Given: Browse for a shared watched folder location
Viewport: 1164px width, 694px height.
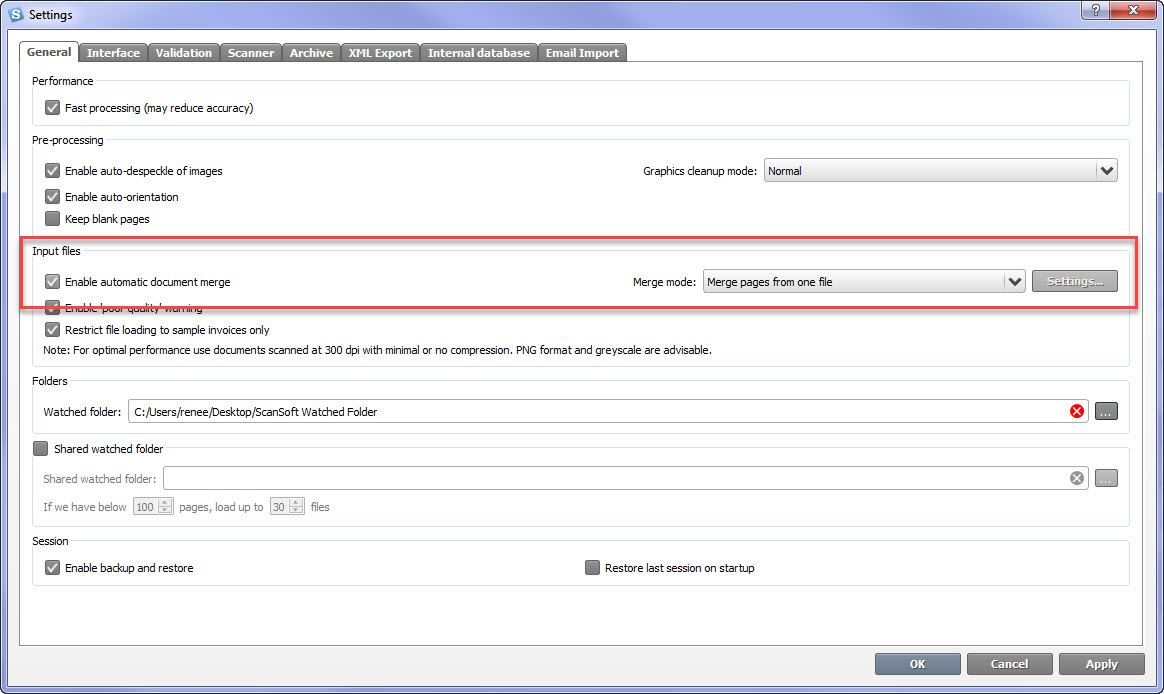Looking at the screenshot, I should tap(1106, 478).
